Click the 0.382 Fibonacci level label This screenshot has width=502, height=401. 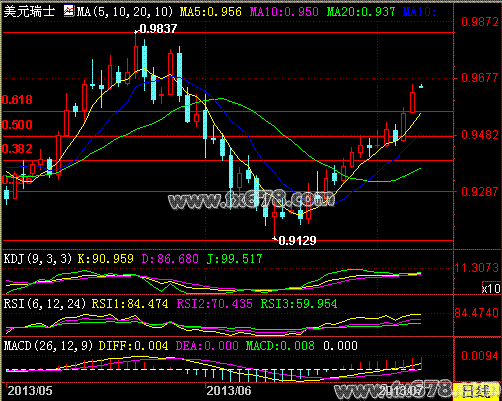point(17,149)
